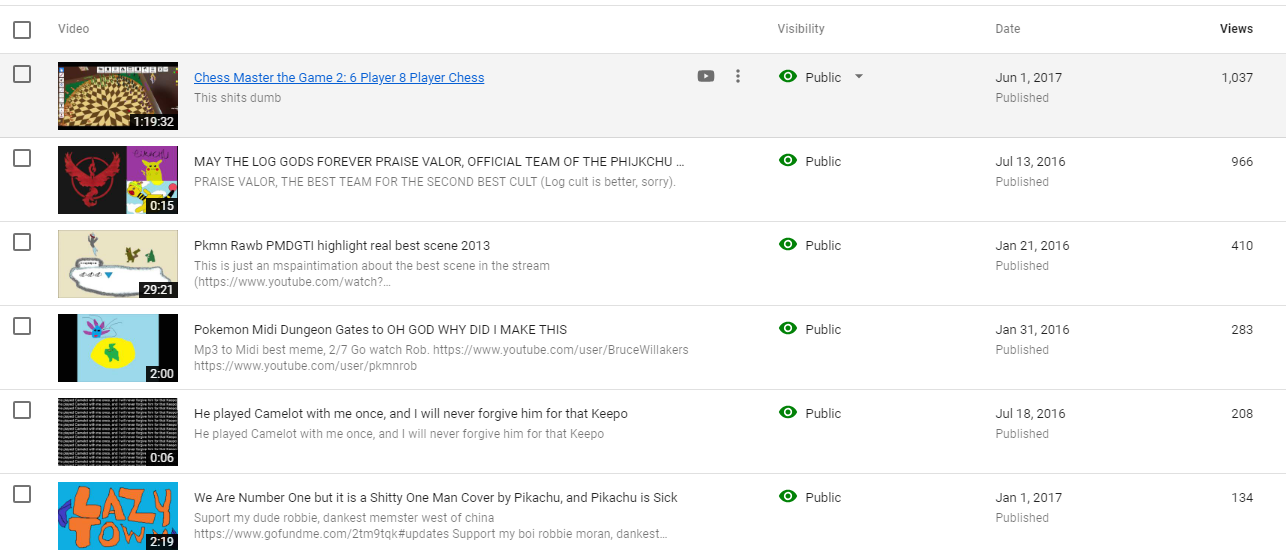Click the 1,037 views count

[x=1237, y=78]
